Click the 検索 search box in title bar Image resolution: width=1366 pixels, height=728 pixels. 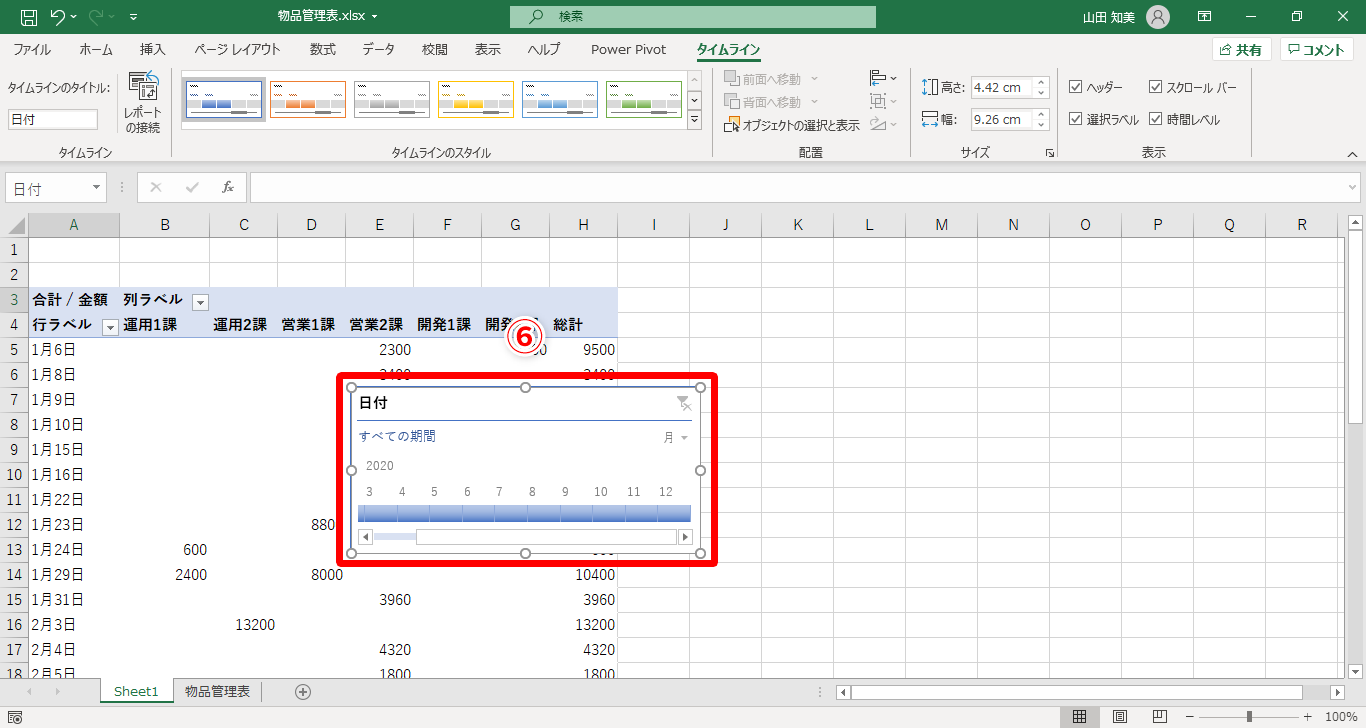pos(692,17)
